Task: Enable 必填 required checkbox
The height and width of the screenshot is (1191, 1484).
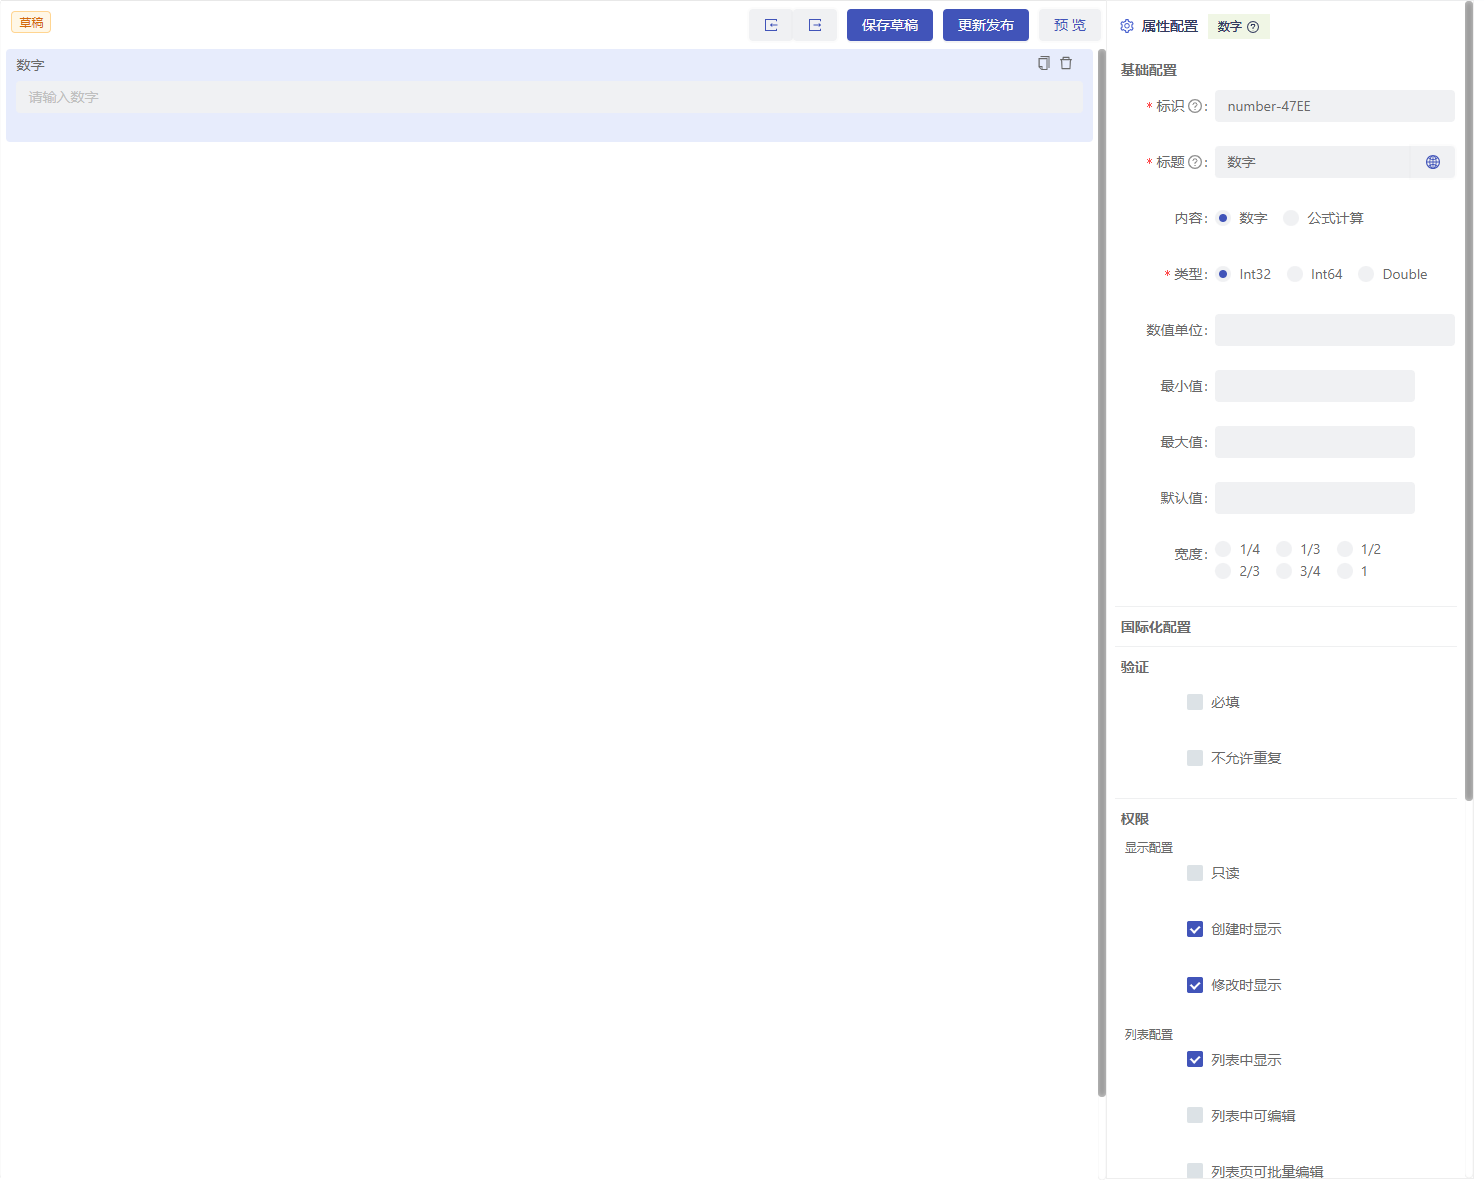Action: click(1195, 702)
